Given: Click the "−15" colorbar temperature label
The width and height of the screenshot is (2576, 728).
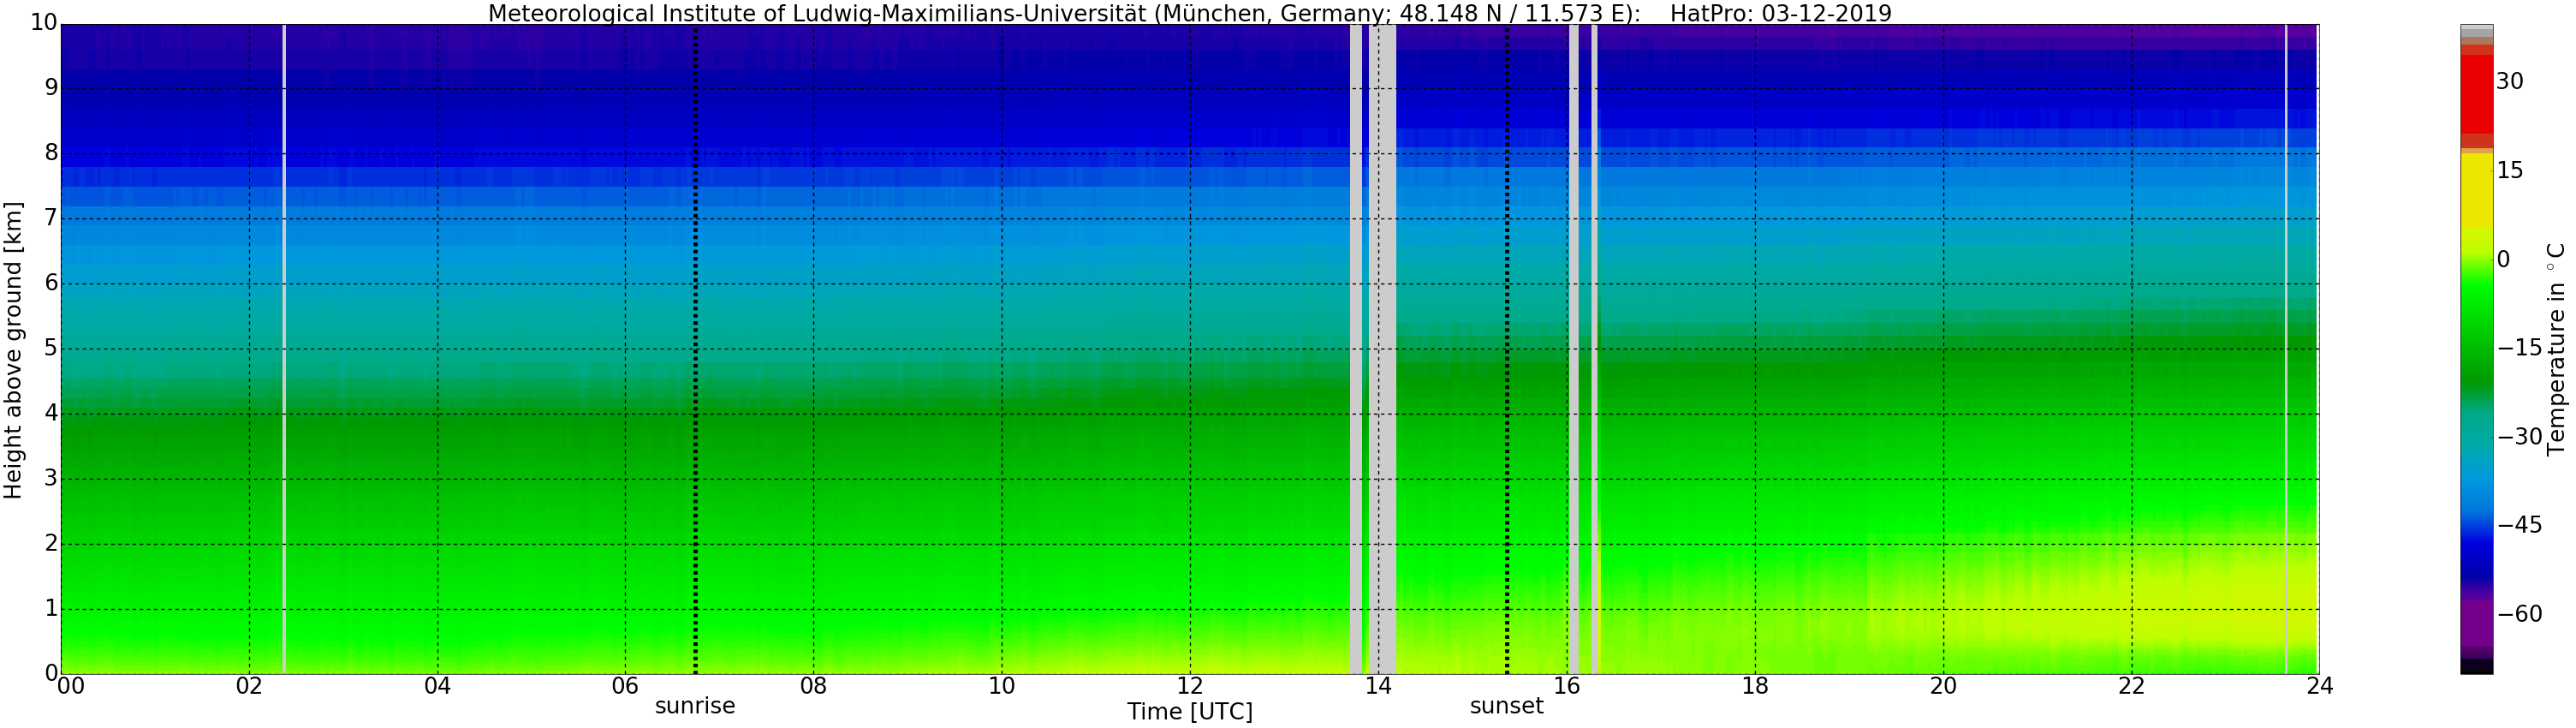Looking at the screenshot, I should coord(2520,348).
